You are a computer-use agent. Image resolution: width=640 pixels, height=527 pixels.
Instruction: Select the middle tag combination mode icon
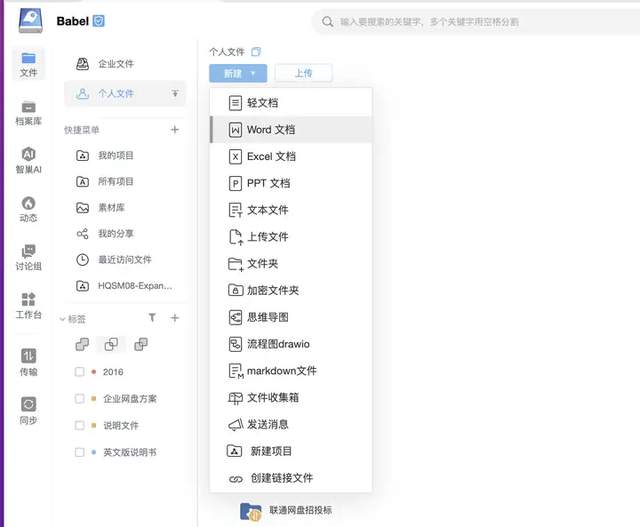point(111,345)
